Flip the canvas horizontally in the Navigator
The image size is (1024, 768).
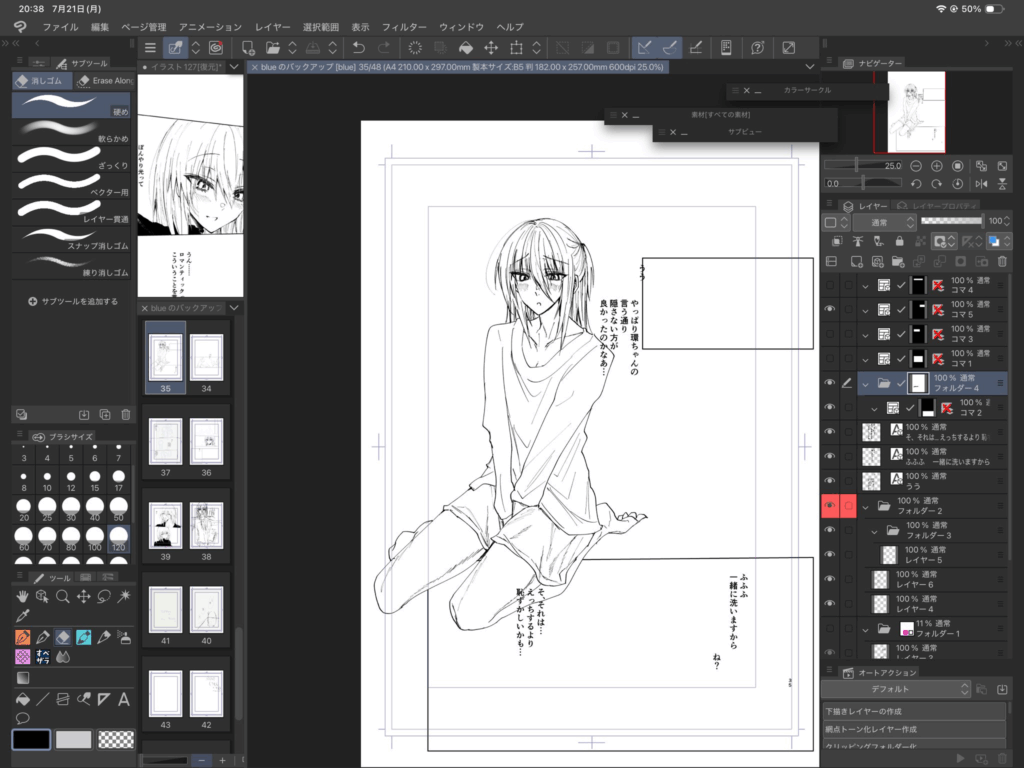tap(981, 184)
